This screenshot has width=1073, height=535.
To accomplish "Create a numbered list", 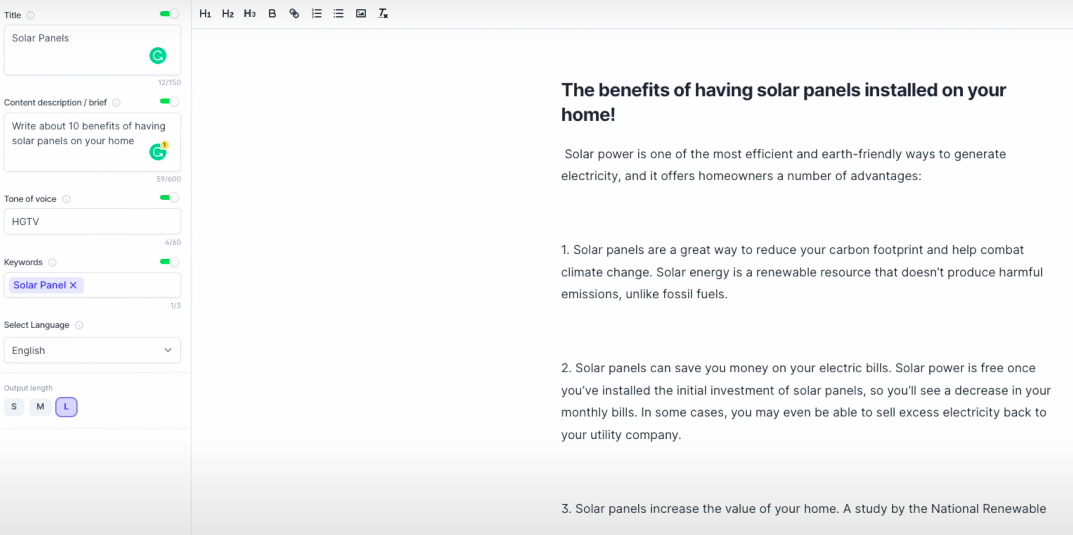I will click(317, 14).
